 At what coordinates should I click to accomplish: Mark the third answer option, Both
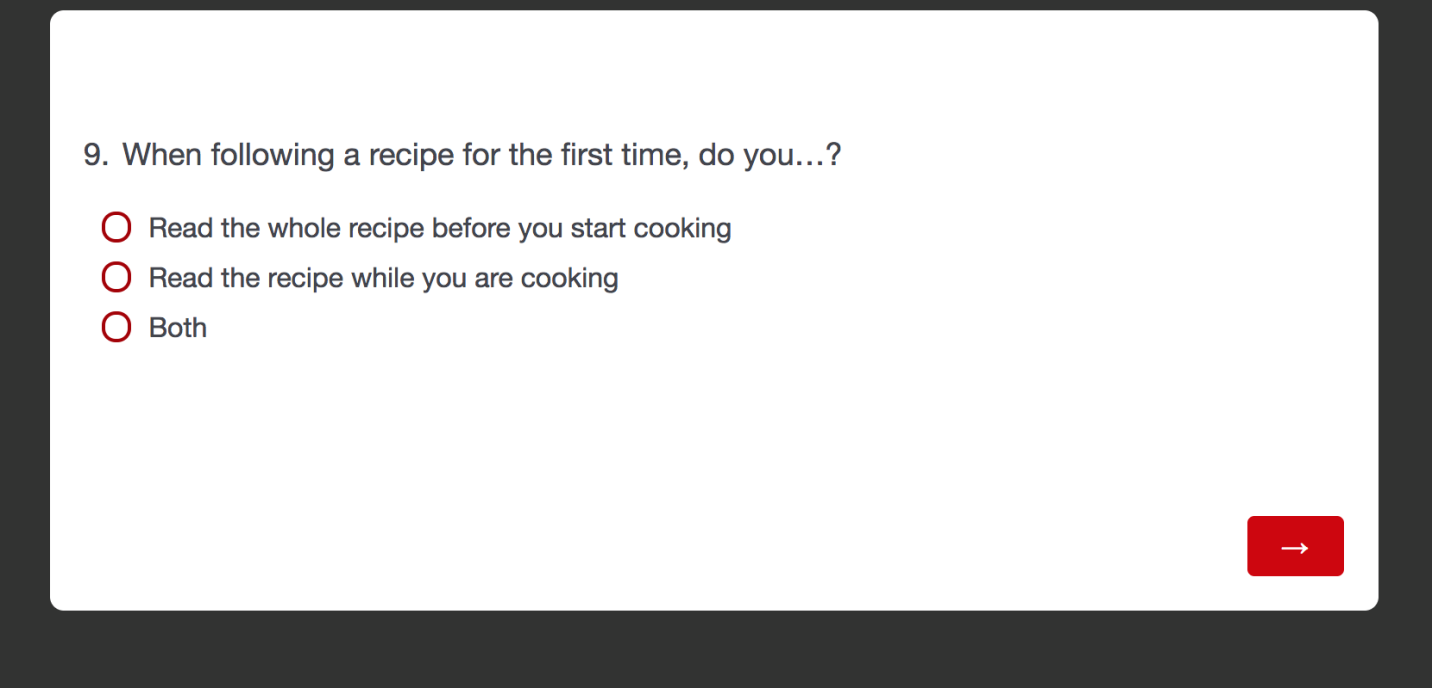click(x=116, y=327)
